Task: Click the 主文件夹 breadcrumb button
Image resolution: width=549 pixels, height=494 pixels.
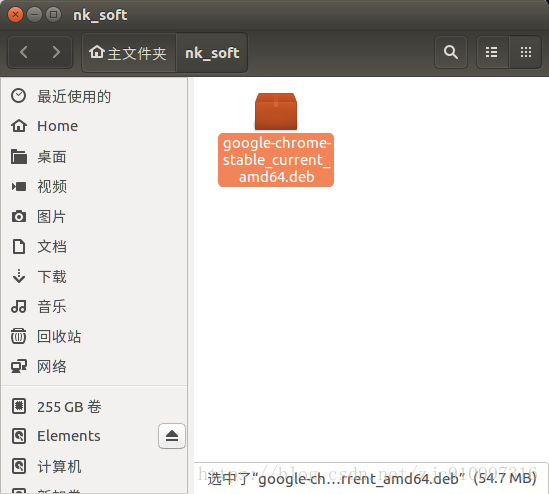Action: [129, 53]
